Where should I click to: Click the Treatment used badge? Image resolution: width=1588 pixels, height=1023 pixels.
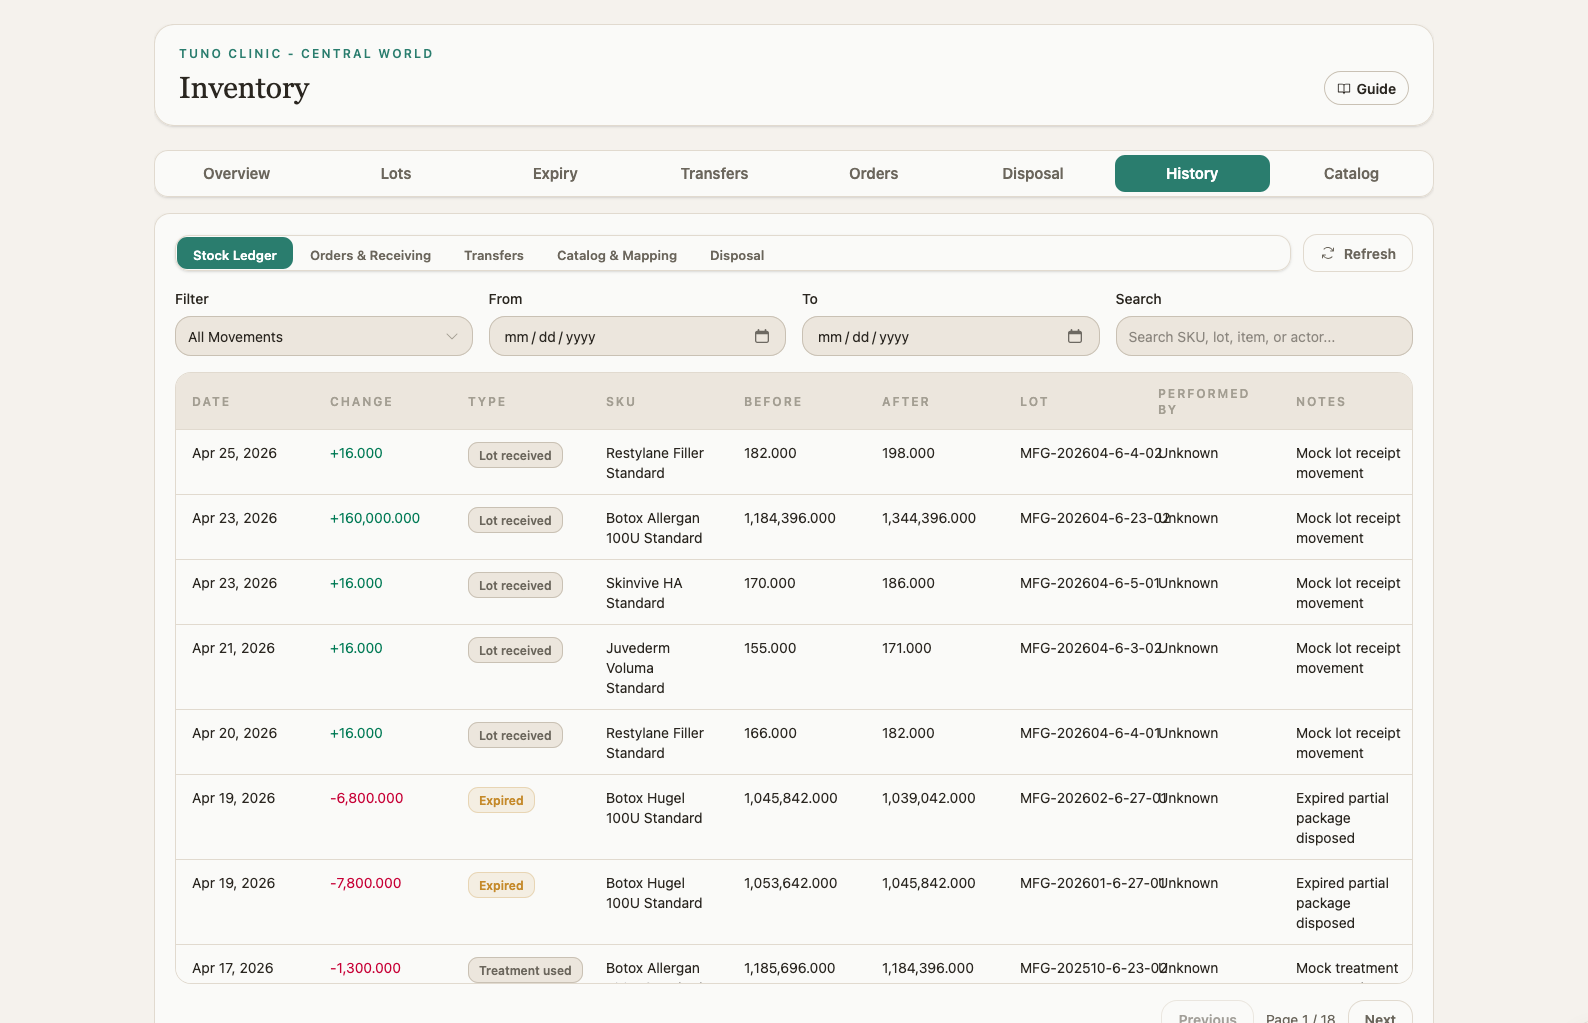525,970
